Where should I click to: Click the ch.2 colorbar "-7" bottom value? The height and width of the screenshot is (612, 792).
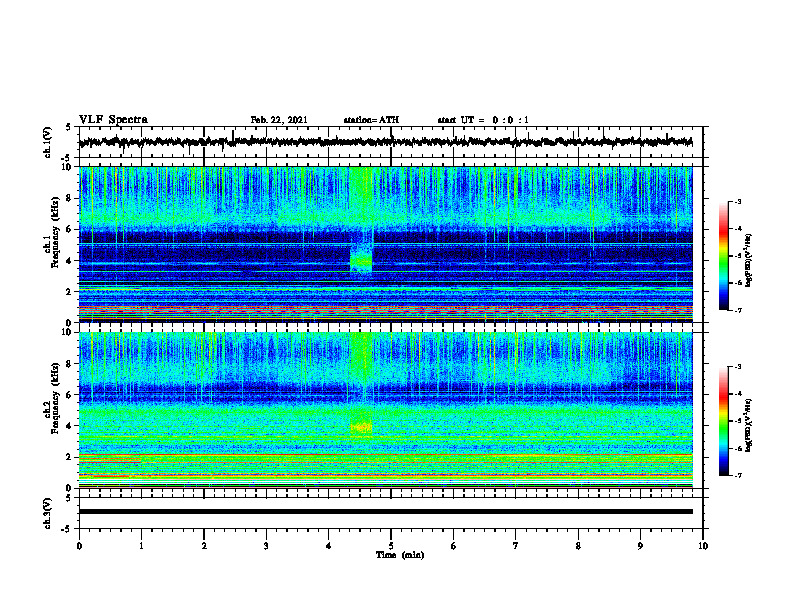[x=738, y=475]
